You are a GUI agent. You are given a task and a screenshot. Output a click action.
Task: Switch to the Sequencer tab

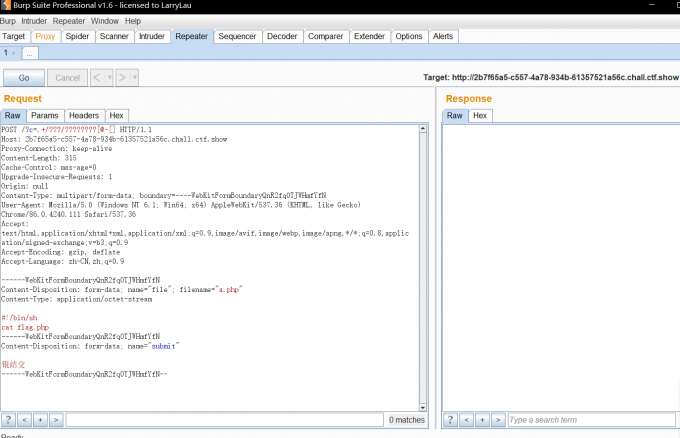point(237,36)
